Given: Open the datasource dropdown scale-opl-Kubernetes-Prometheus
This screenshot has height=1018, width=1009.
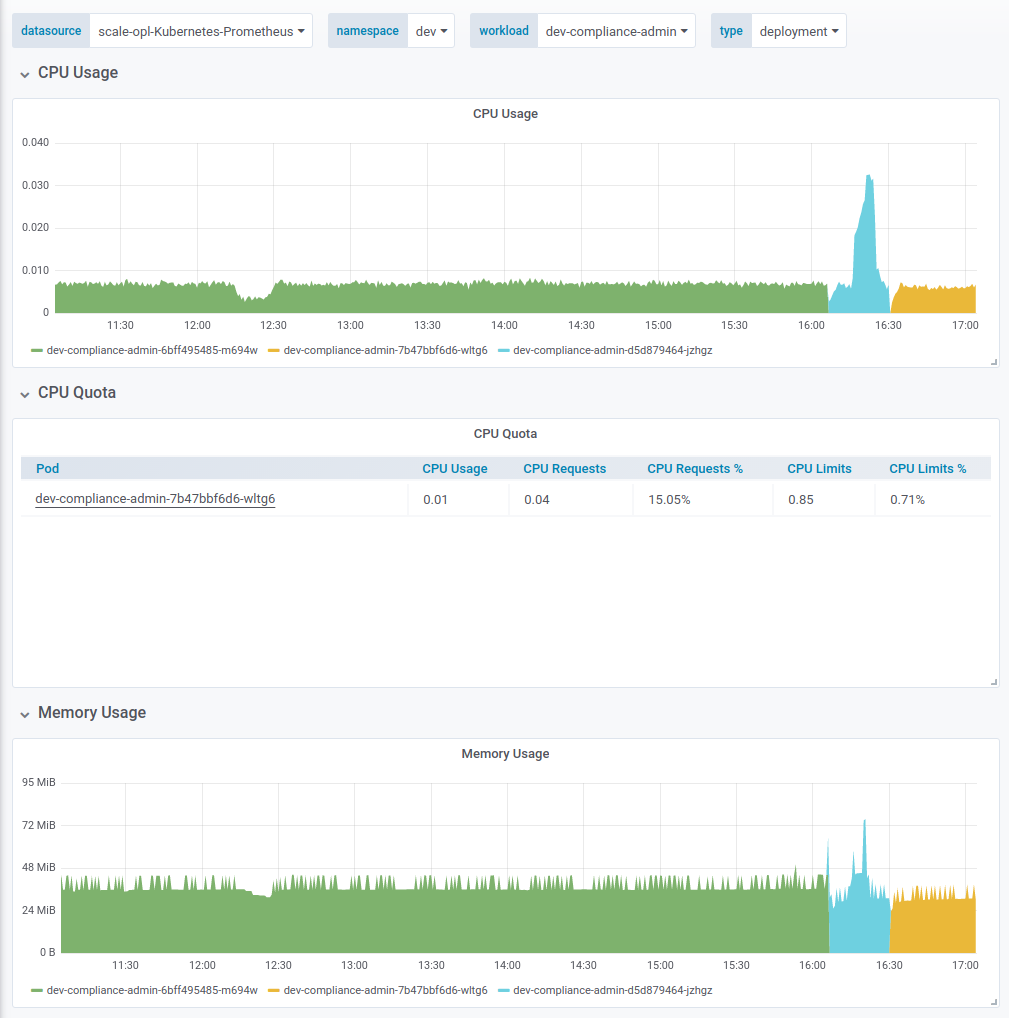Looking at the screenshot, I should coord(200,31).
